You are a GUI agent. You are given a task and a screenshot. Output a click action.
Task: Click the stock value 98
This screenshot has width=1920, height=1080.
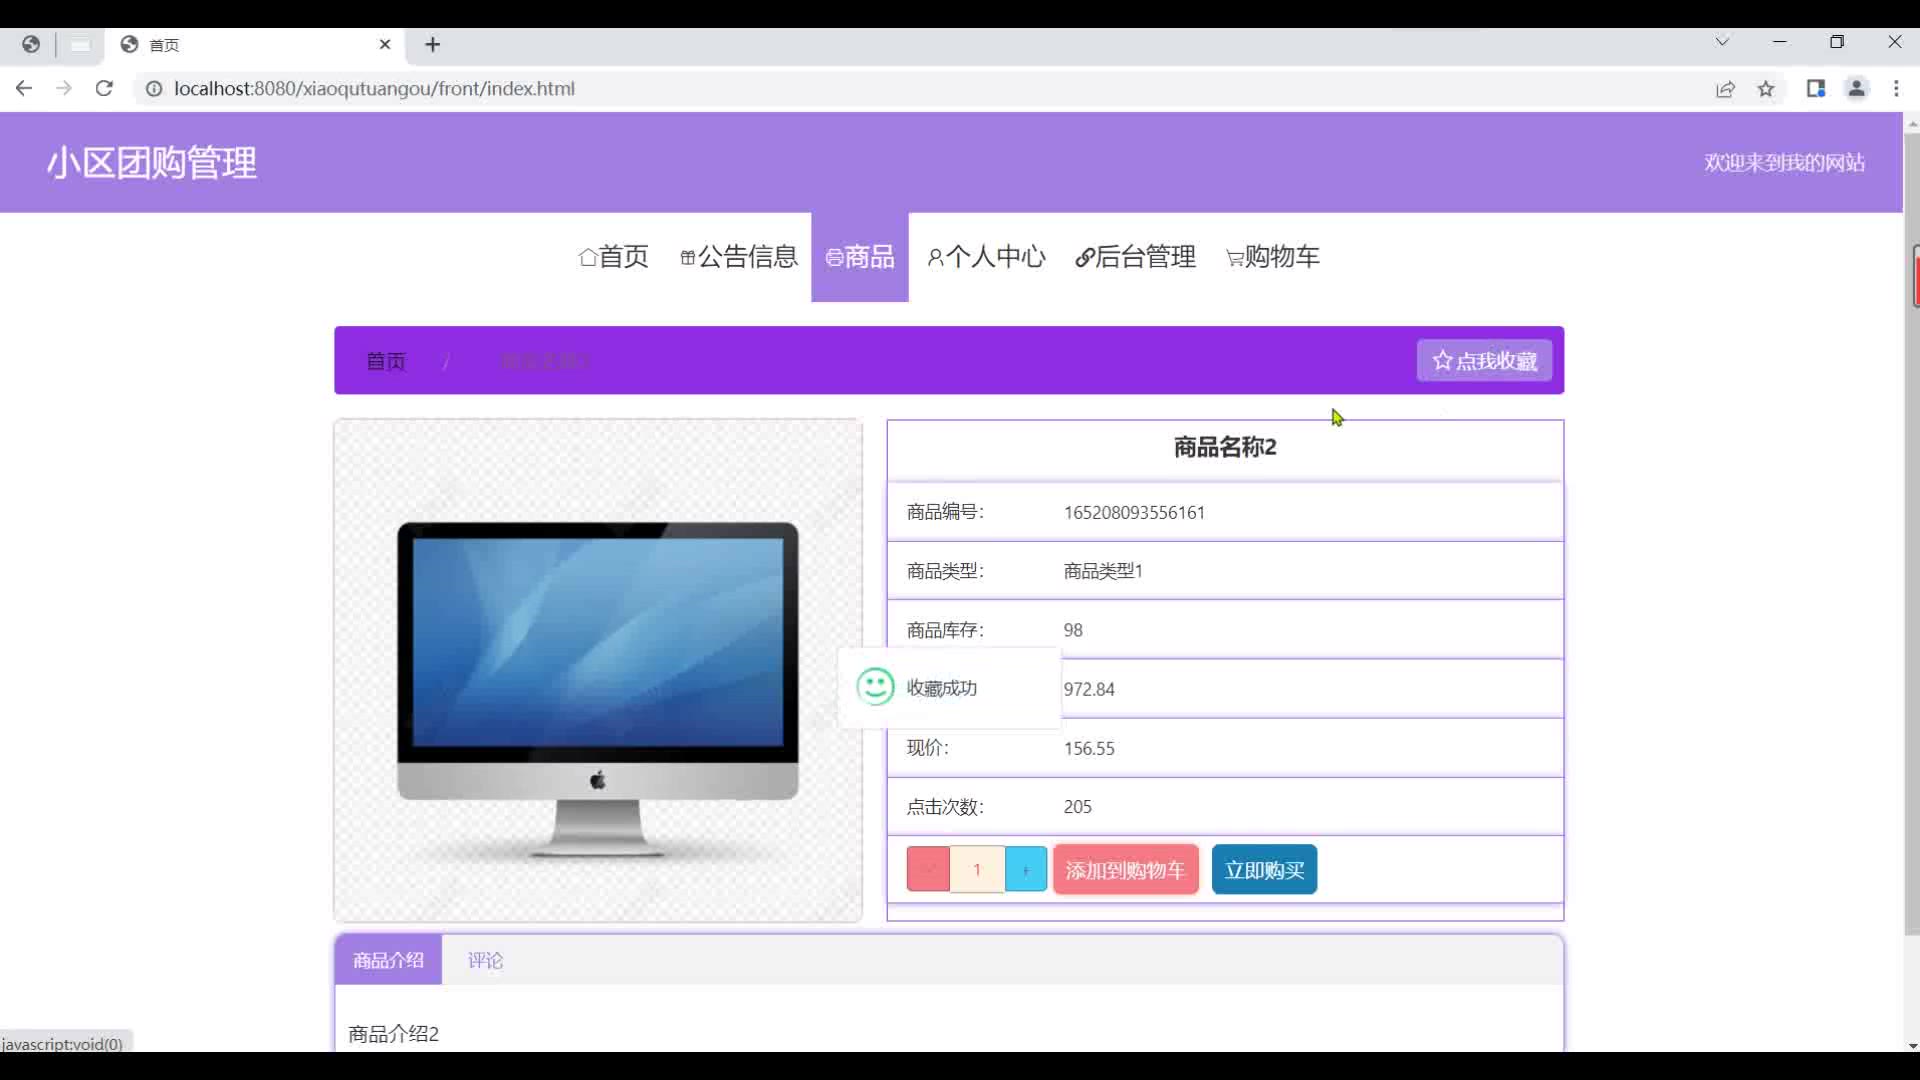(x=1073, y=630)
